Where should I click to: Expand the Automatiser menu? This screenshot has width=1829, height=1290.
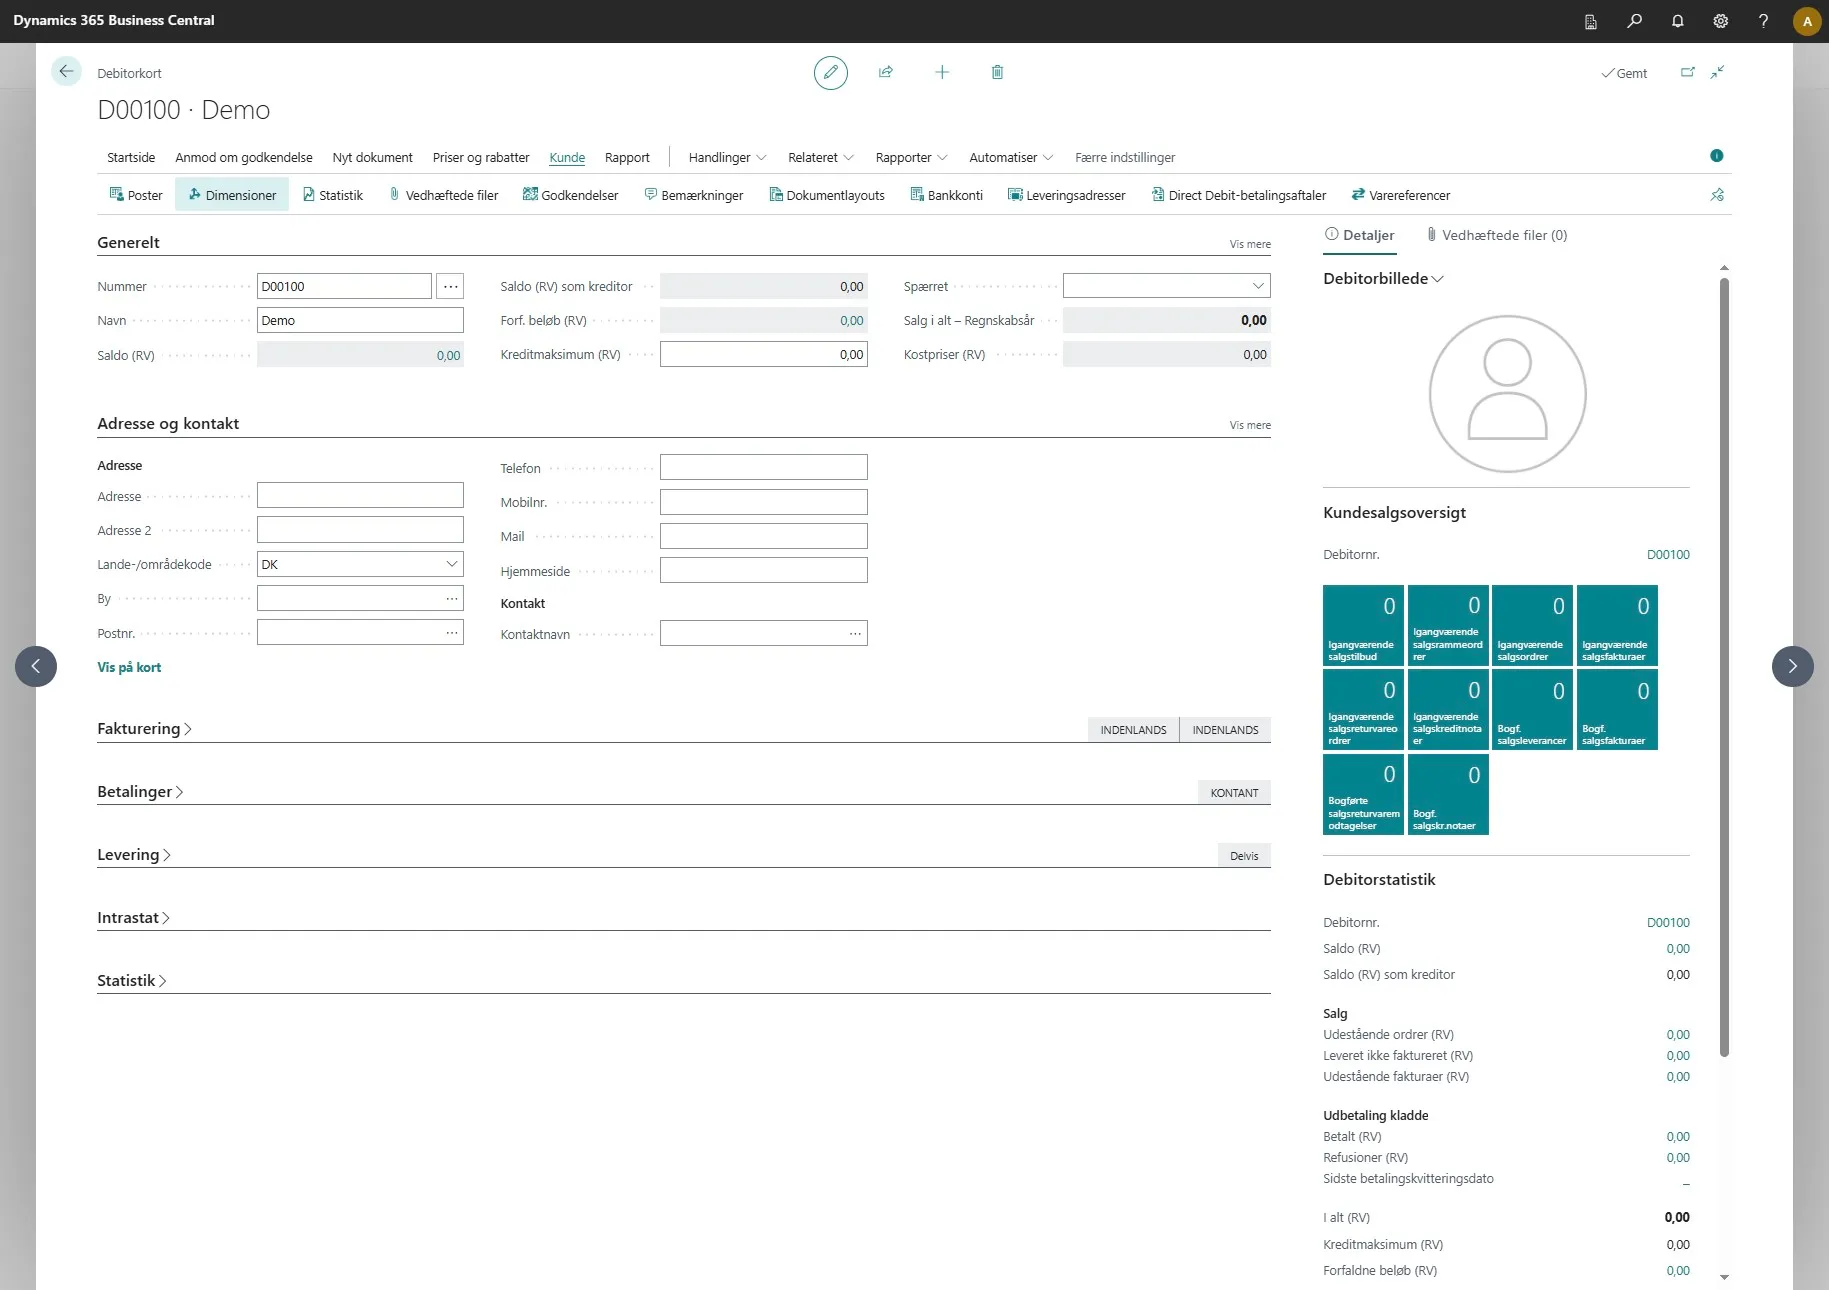pyautogui.click(x=1011, y=157)
